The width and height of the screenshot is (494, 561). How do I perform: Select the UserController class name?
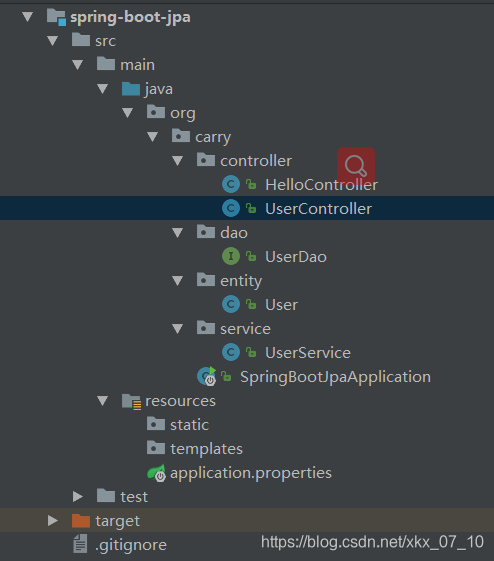[x=318, y=209]
